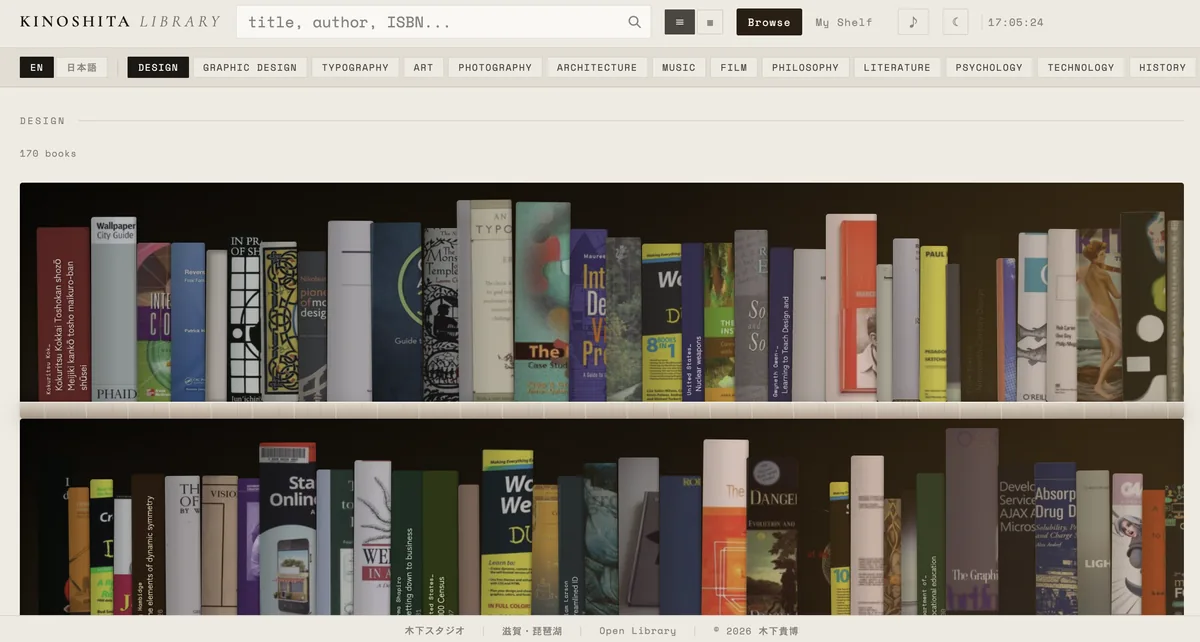Screen dimensions: 1200x642
Task: Switch language to 日本語
Action: point(80,67)
